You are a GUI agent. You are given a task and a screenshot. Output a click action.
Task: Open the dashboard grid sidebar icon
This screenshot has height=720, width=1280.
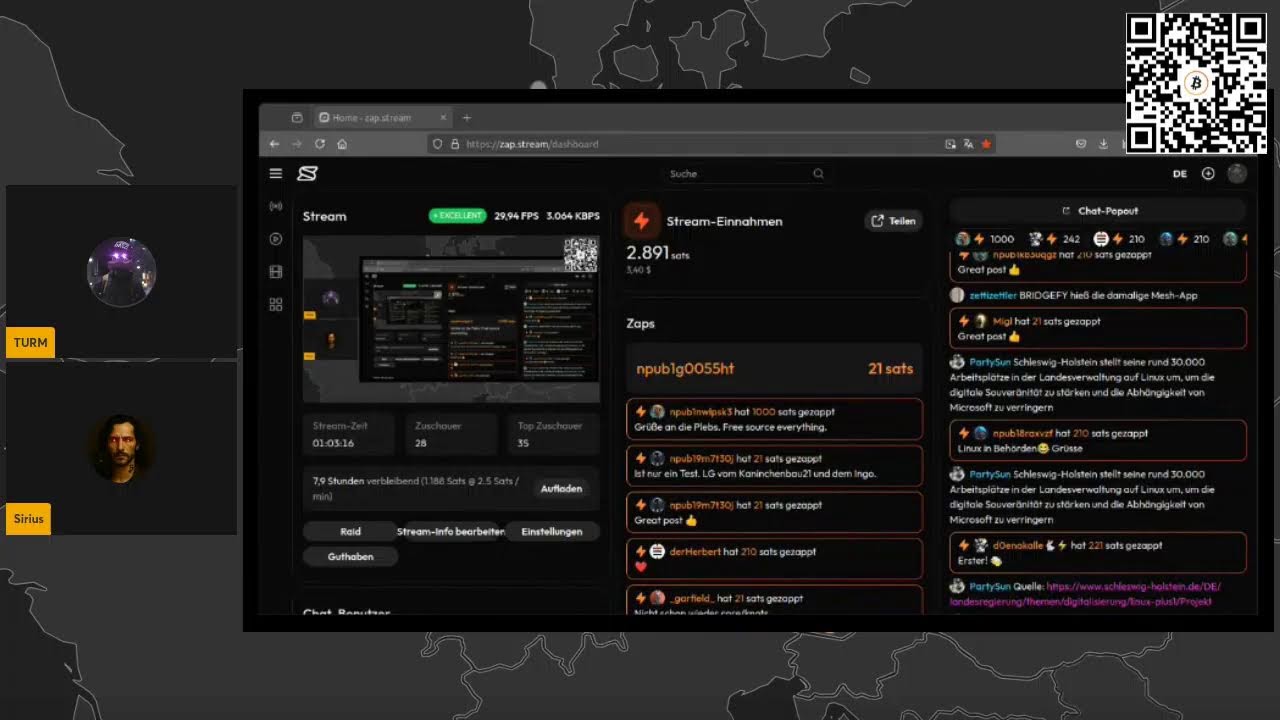point(276,304)
